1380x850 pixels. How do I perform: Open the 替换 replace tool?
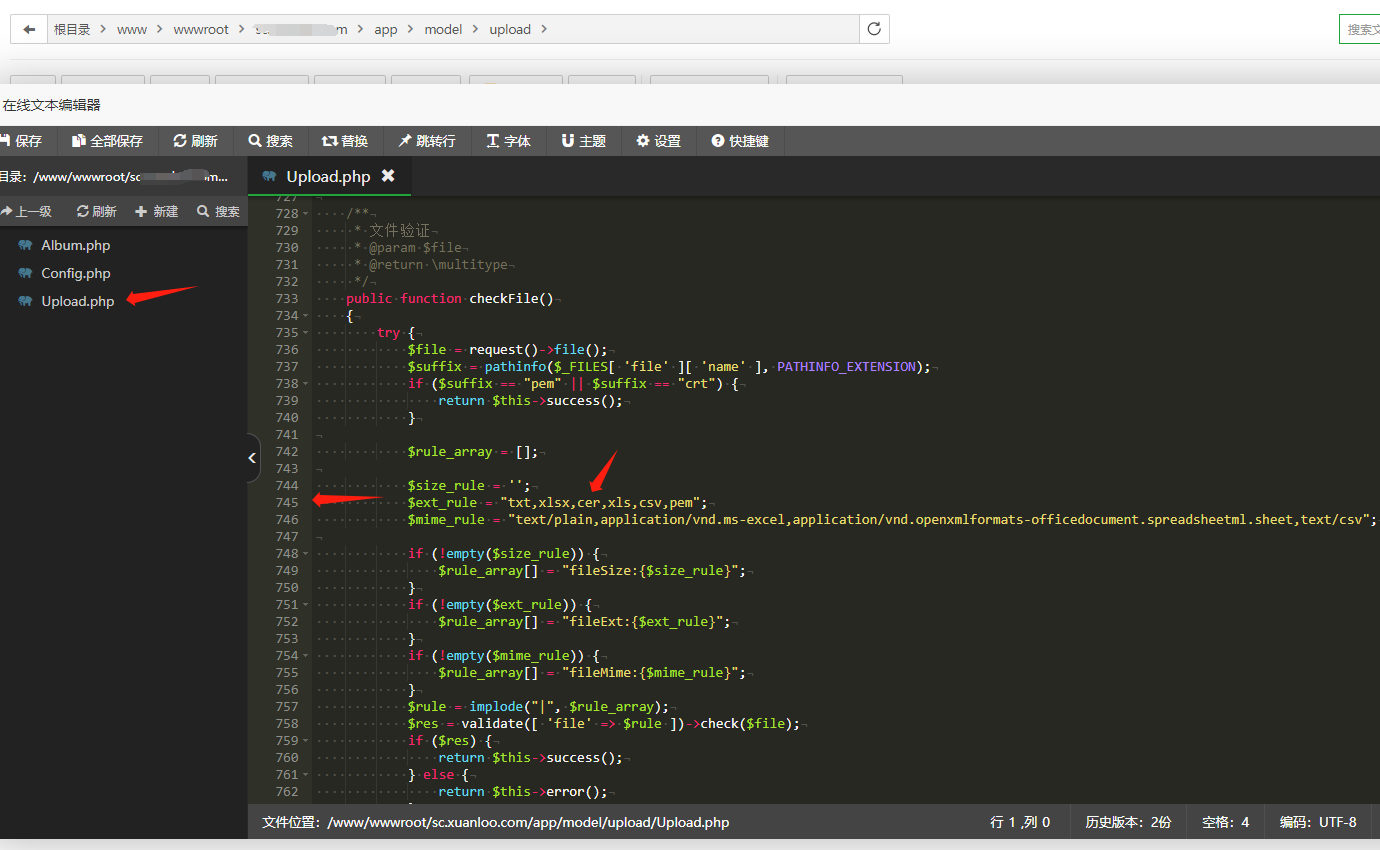[x=345, y=141]
